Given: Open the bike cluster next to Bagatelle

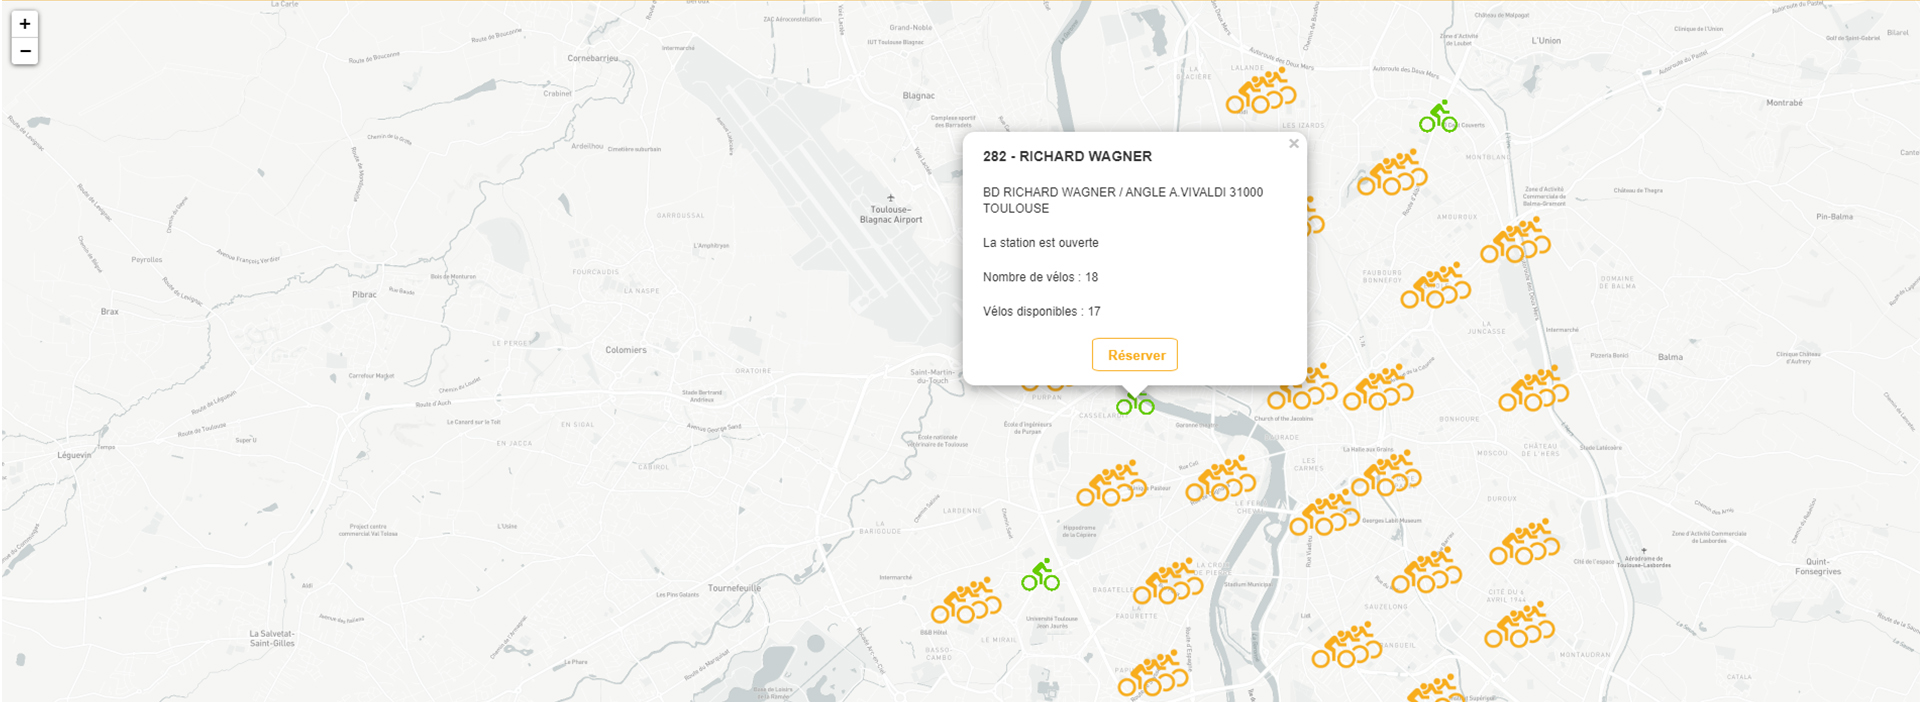Looking at the screenshot, I should click(1168, 581).
